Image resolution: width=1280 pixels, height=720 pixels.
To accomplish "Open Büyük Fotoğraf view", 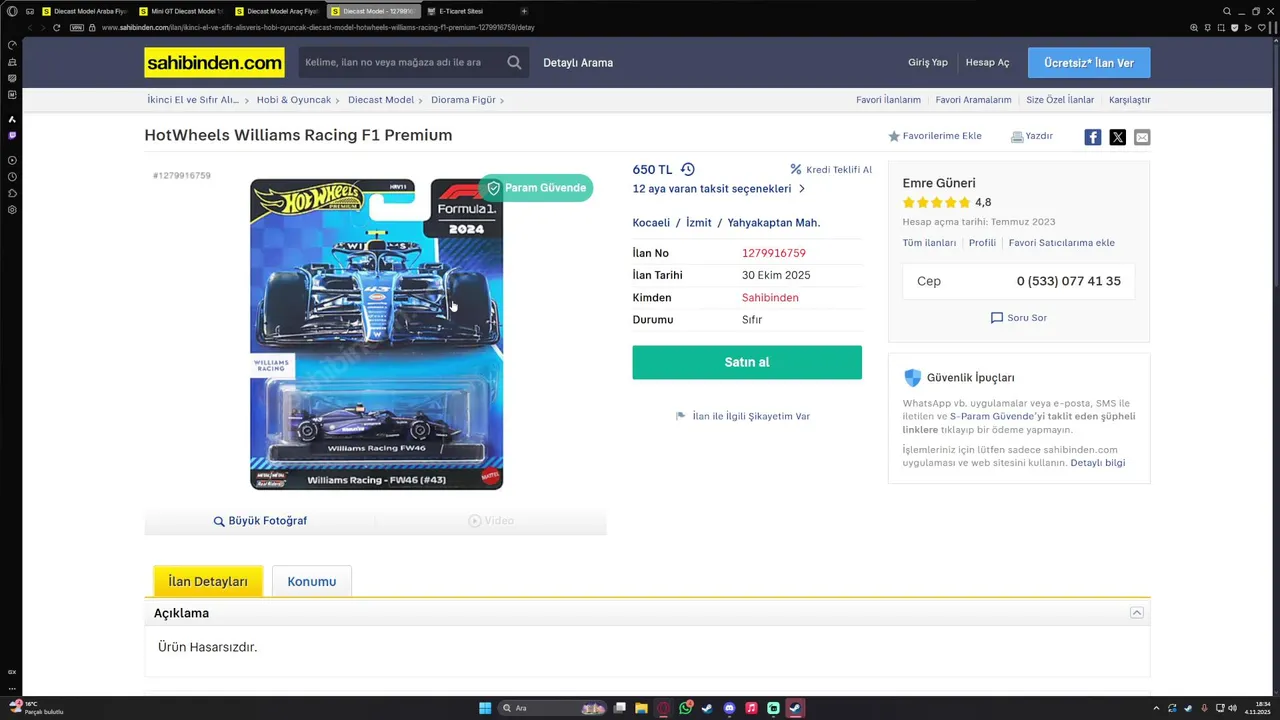I will pos(260,521).
